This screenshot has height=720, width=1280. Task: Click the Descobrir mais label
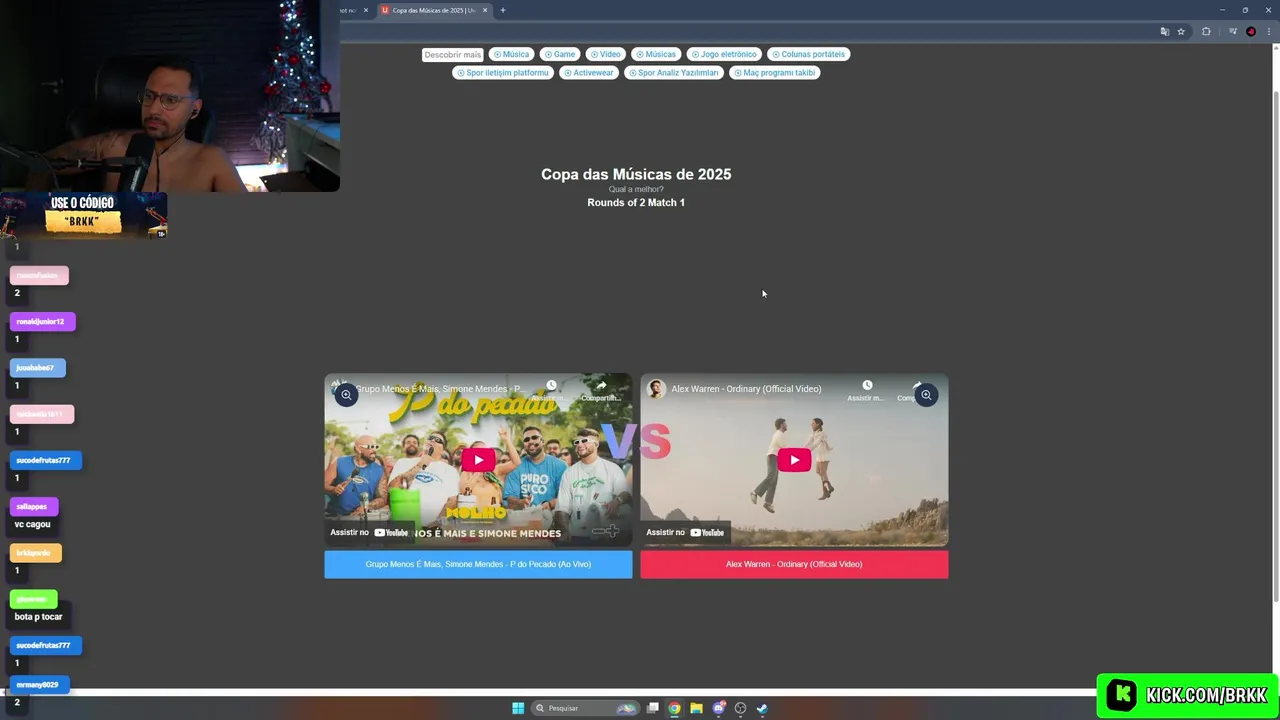(x=452, y=54)
